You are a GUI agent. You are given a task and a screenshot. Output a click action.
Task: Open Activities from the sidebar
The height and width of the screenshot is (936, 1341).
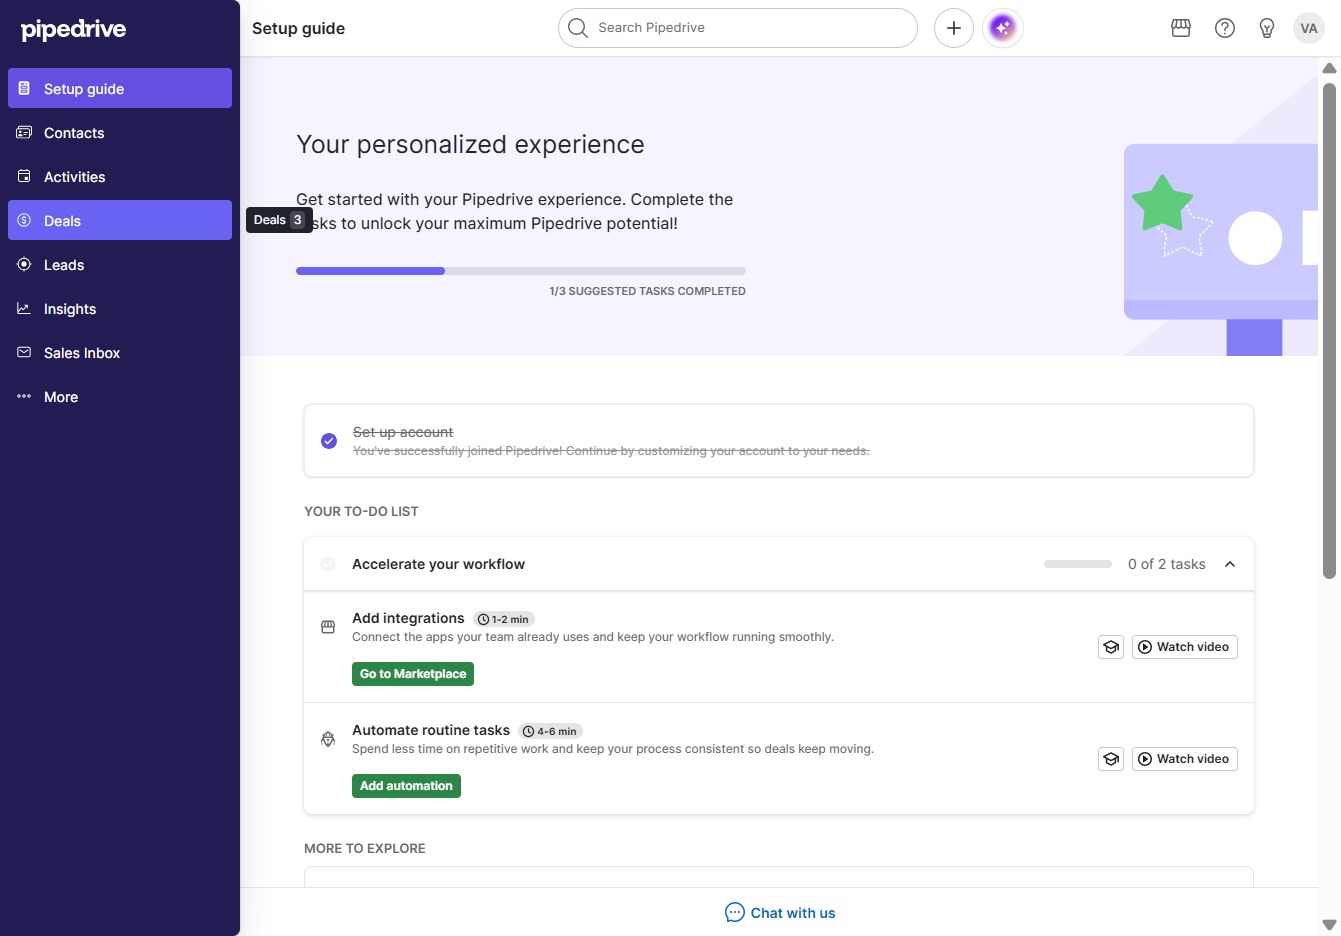tap(120, 176)
